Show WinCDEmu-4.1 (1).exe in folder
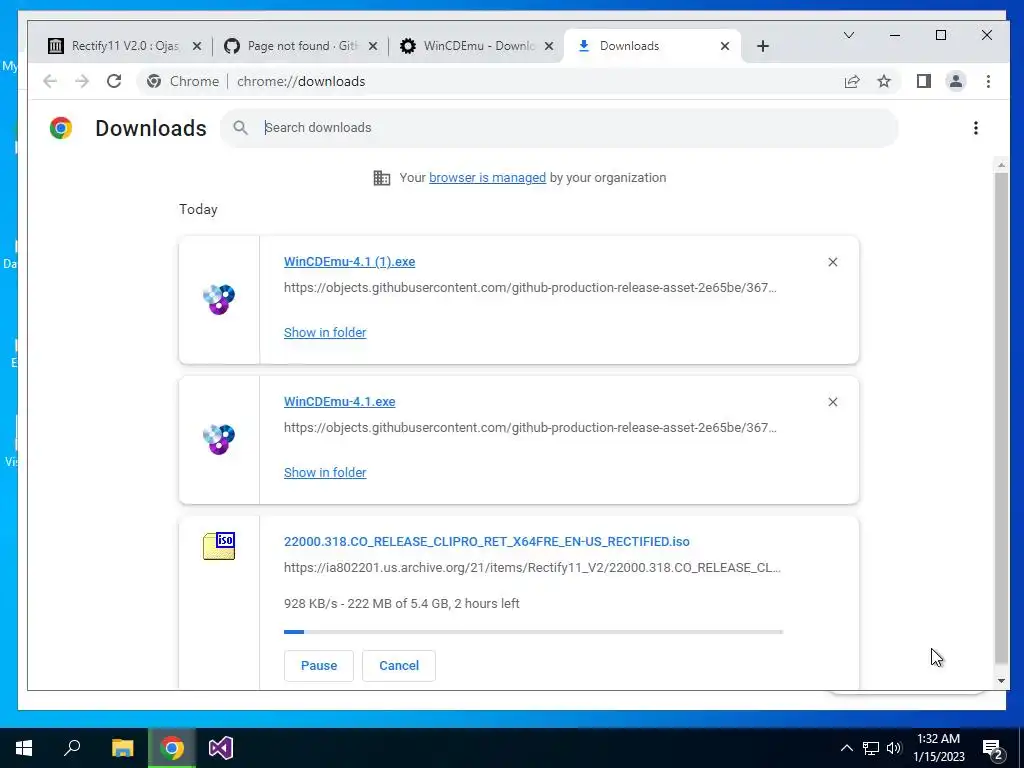 [x=325, y=332]
